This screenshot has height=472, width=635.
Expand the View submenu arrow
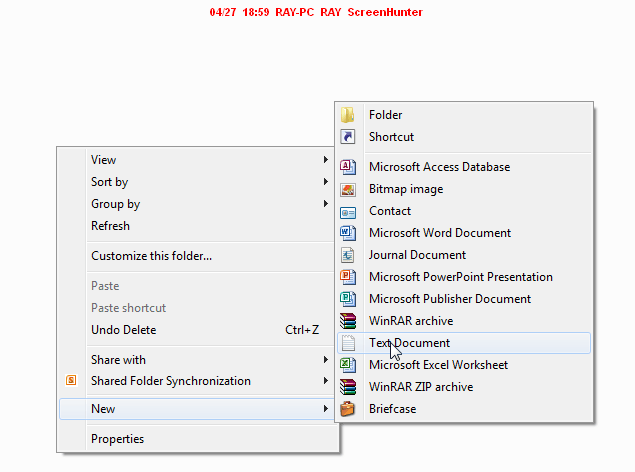tap(326, 159)
